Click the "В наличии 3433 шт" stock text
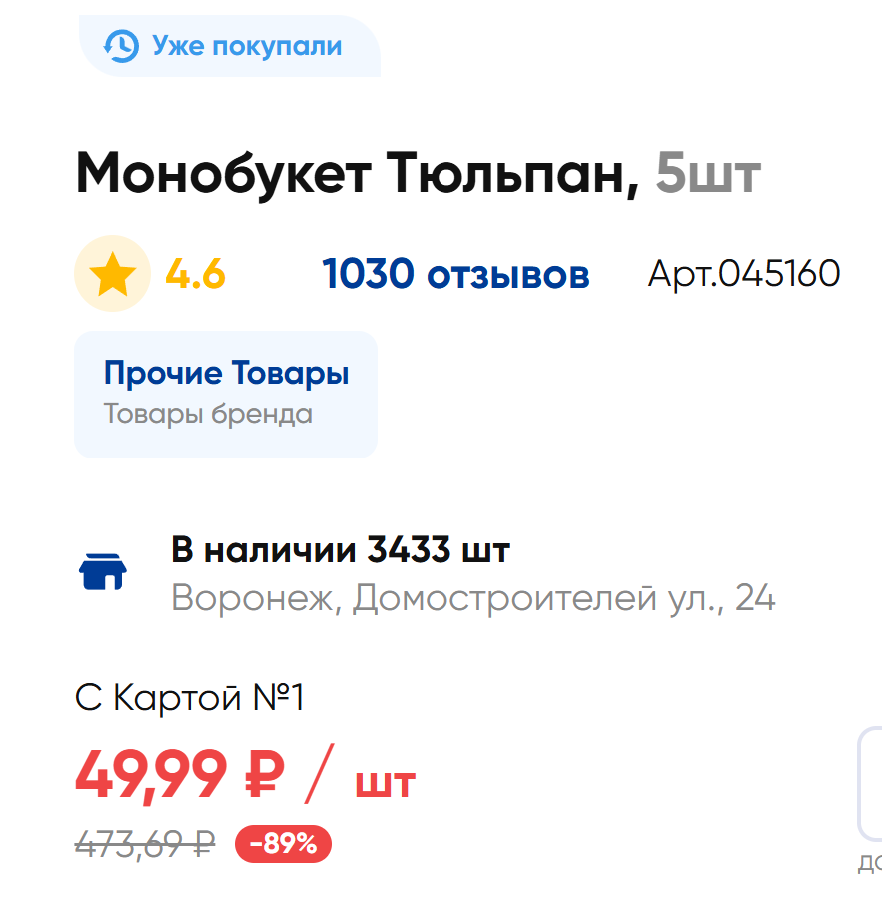 (341, 550)
